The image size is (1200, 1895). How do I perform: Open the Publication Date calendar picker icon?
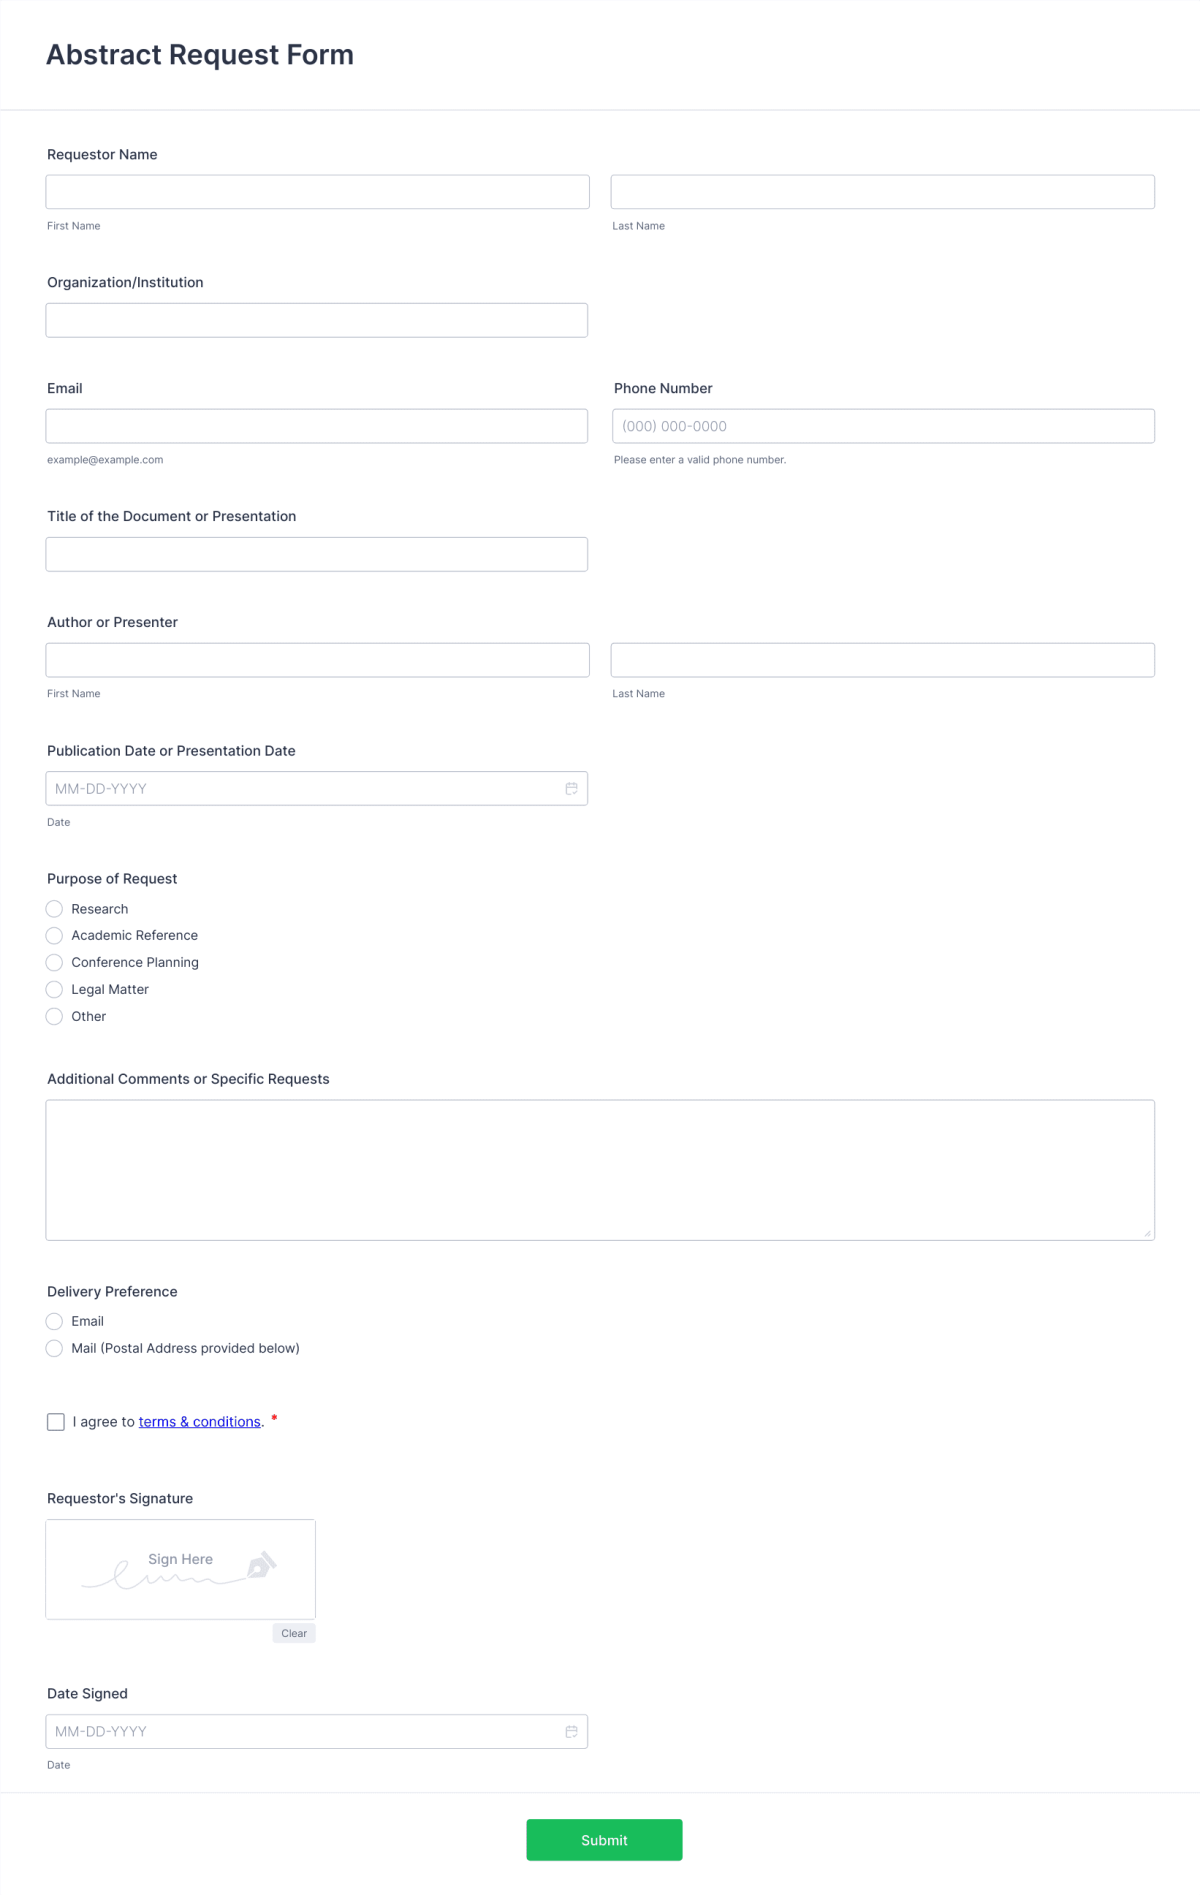tap(571, 788)
